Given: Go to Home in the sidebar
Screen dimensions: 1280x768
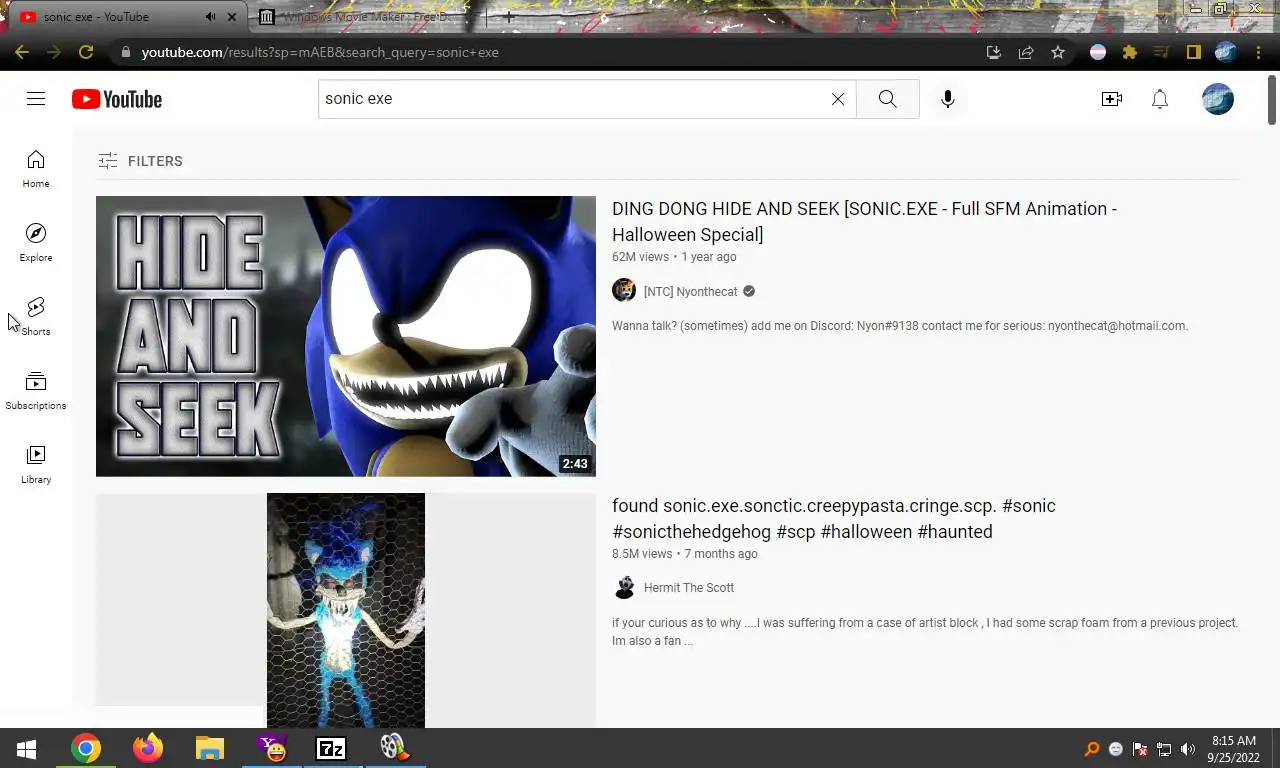Looking at the screenshot, I should pos(36,169).
